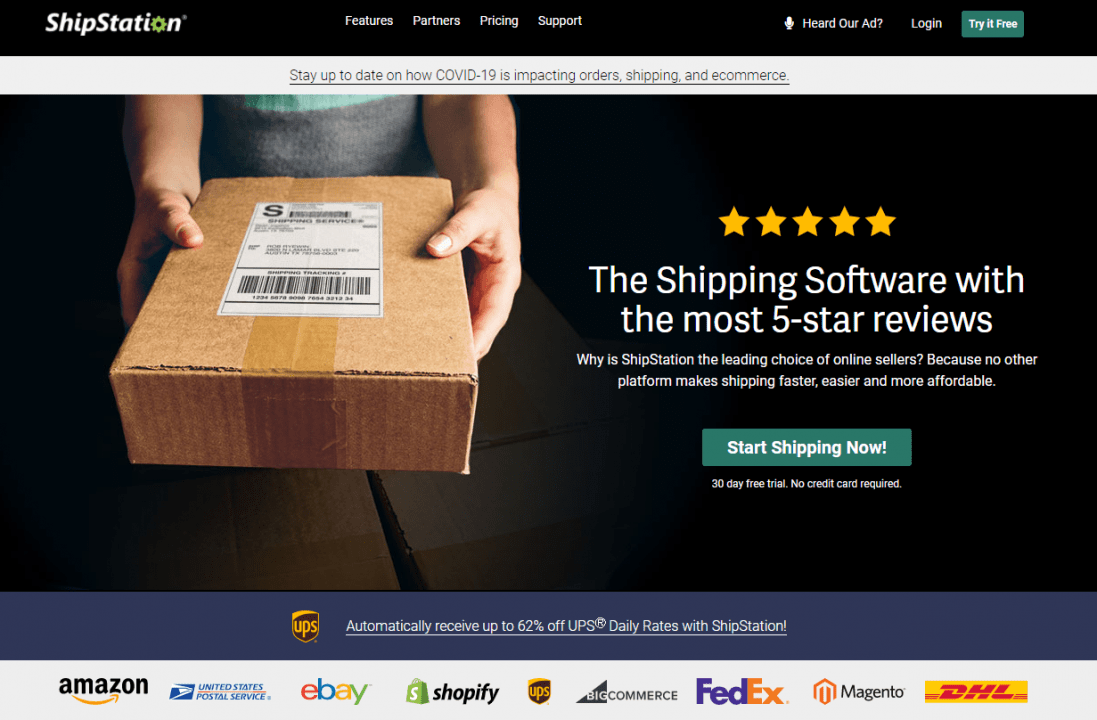Click the small UPS logo in the partner row
The image size is (1097, 720).
pos(539,691)
